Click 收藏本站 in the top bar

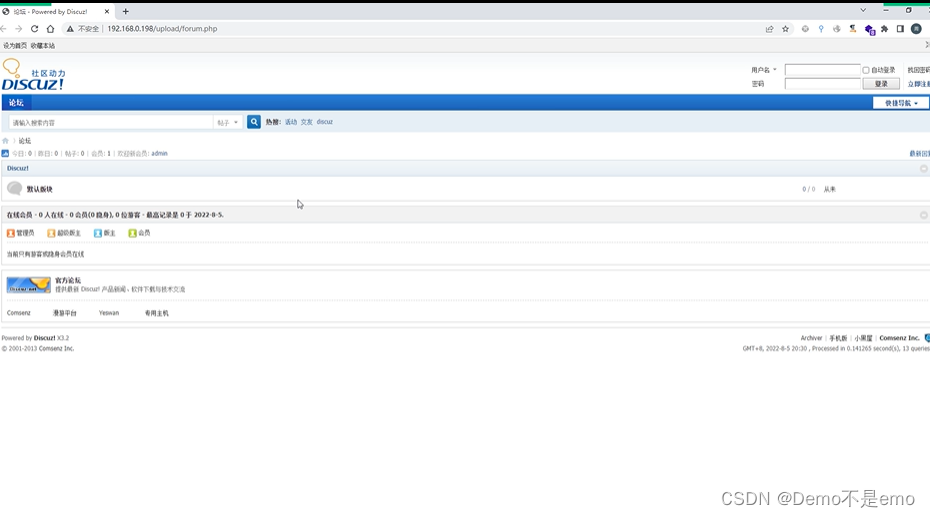click(43, 46)
